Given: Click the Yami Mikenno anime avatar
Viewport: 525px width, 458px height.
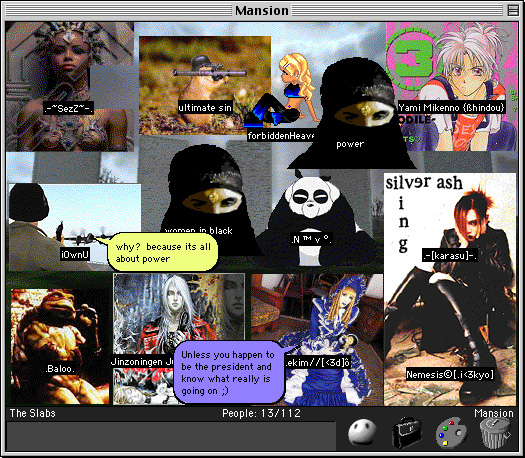Looking at the screenshot, I should coord(451,87).
